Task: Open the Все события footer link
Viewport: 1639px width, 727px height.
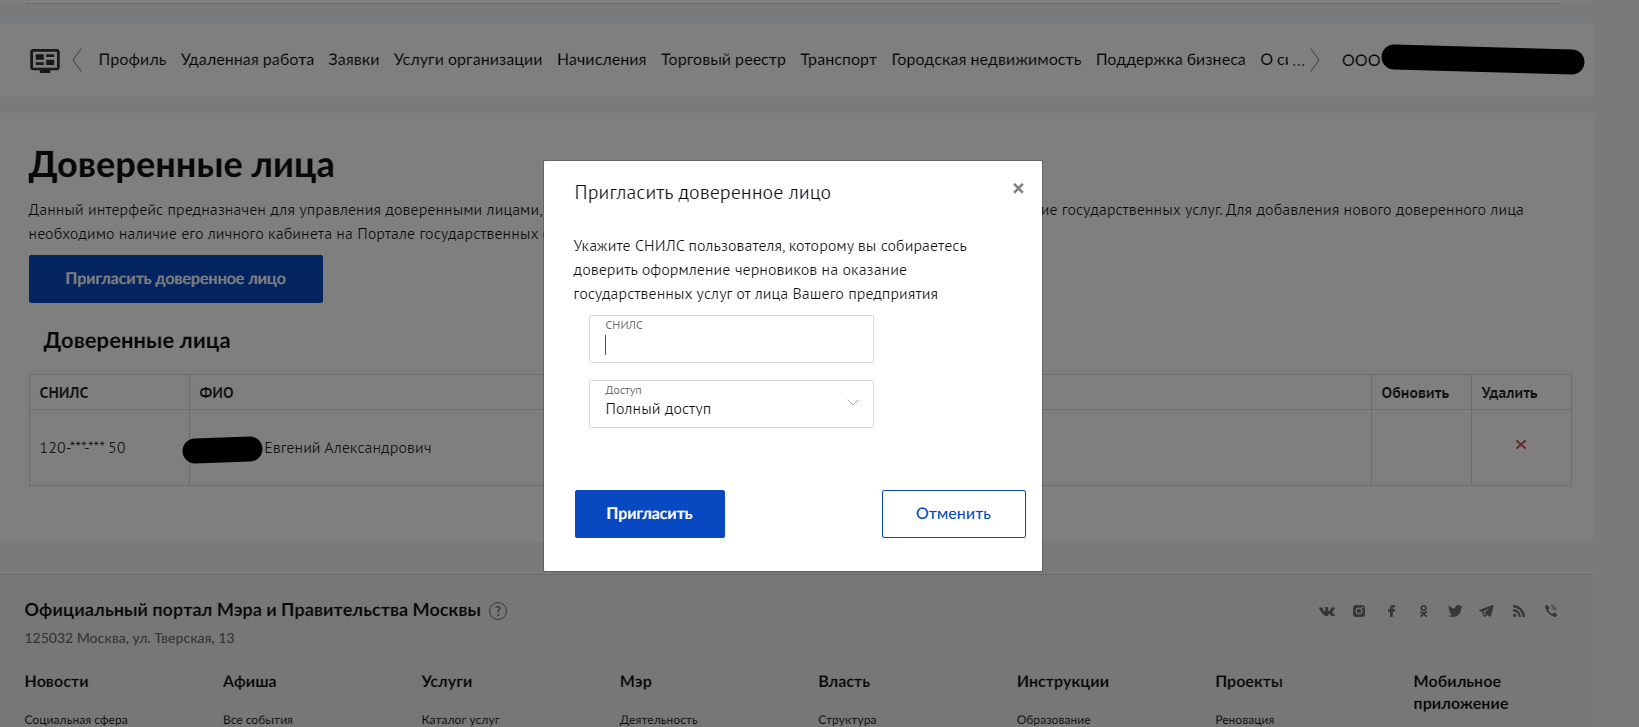Action: point(258,719)
